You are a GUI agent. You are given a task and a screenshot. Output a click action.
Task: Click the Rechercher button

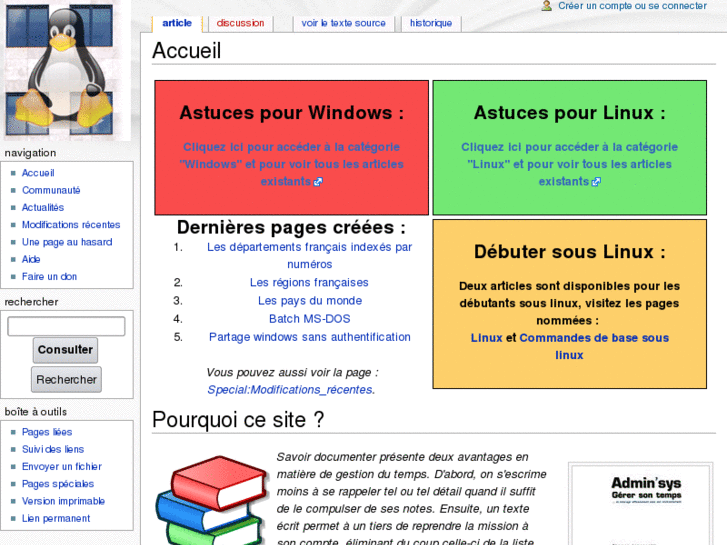(x=66, y=379)
